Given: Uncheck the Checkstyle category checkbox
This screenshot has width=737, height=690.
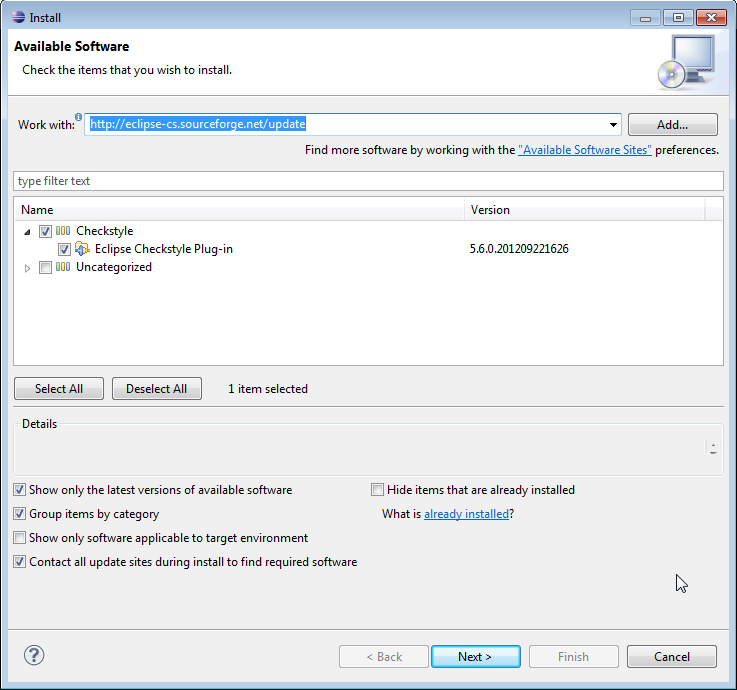Looking at the screenshot, I should click(45, 231).
